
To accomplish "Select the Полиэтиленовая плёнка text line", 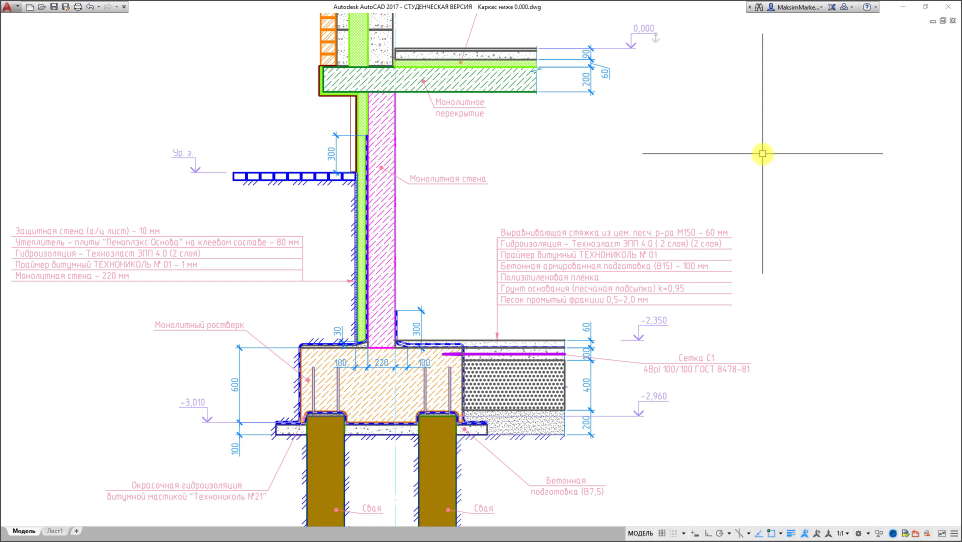I will (x=549, y=277).
